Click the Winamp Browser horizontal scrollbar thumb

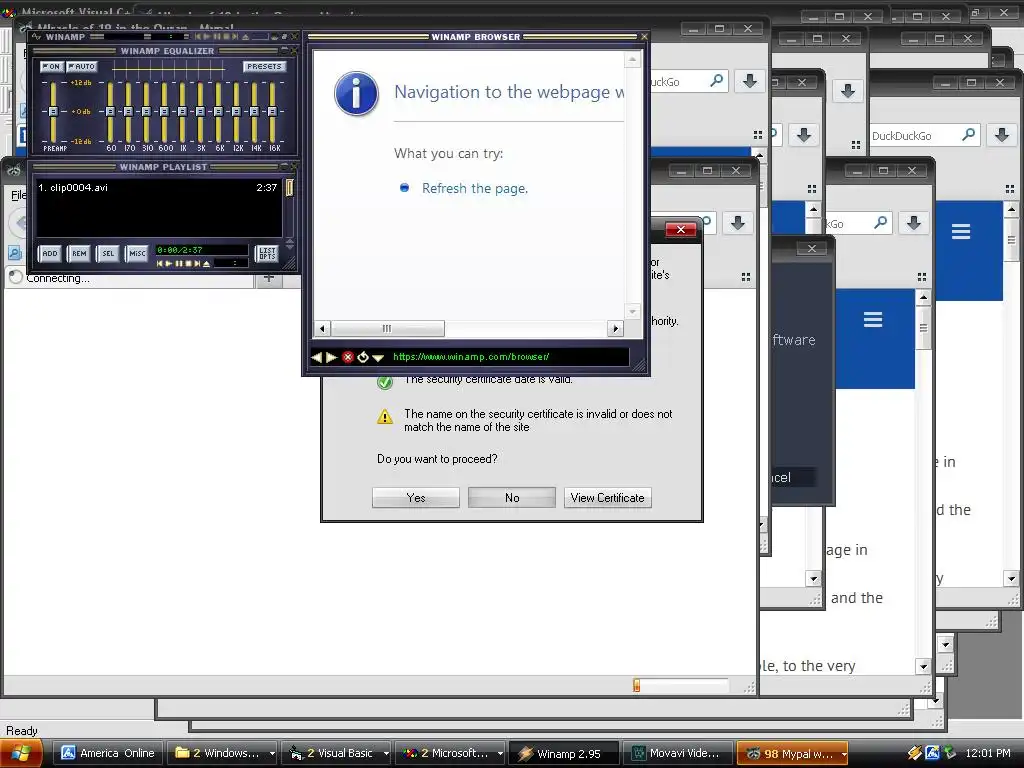click(387, 328)
